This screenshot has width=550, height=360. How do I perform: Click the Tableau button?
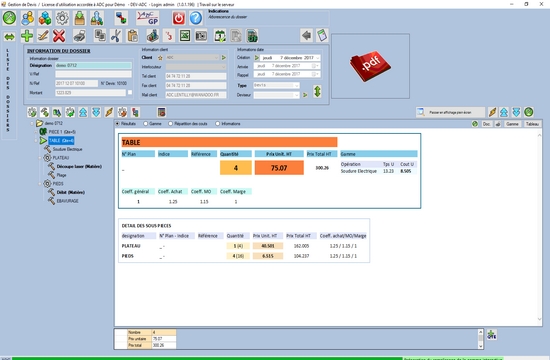(532, 124)
